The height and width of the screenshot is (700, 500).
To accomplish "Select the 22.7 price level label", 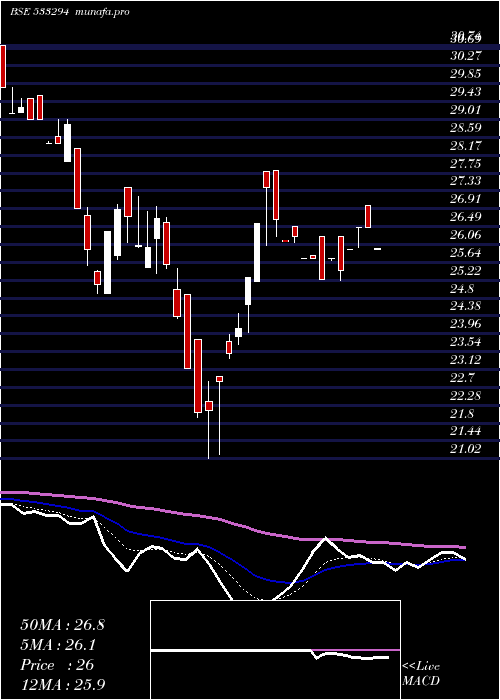I will pos(462,378).
